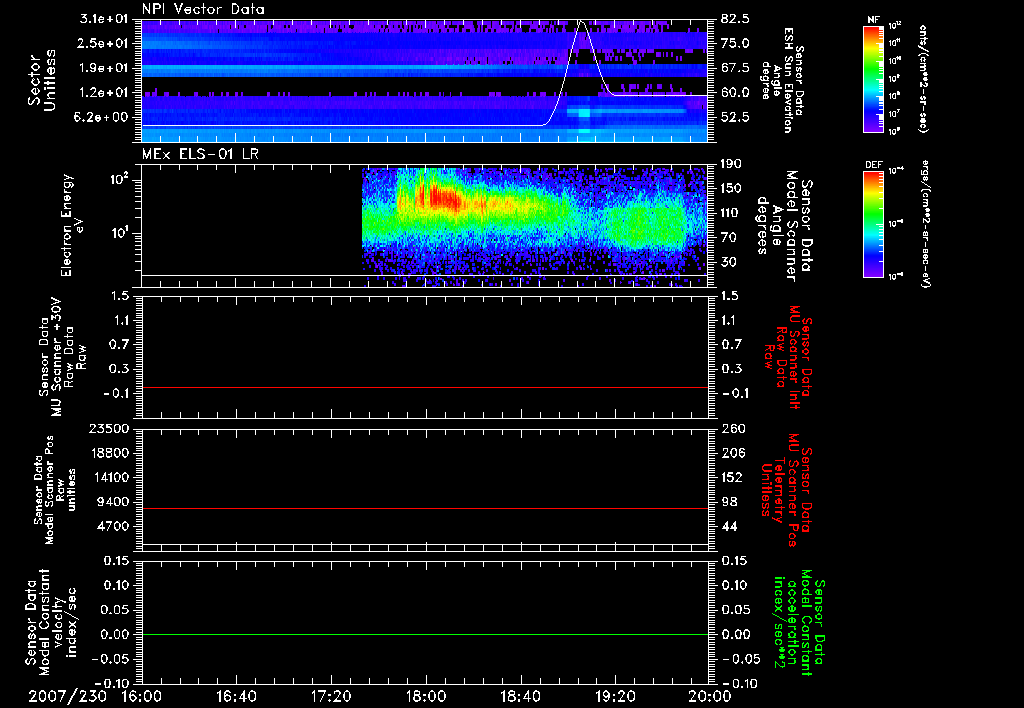
Task: Click the 75.0 elevation tick value
Action: [735, 43]
